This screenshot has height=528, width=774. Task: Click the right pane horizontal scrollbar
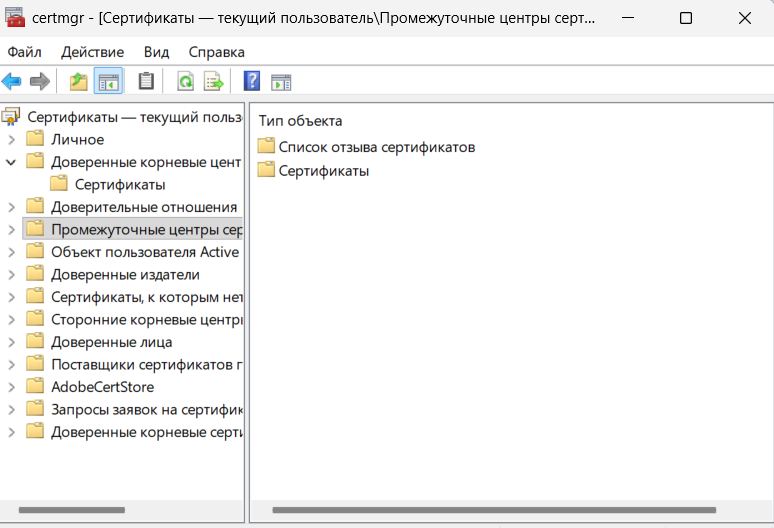(494, 510)
